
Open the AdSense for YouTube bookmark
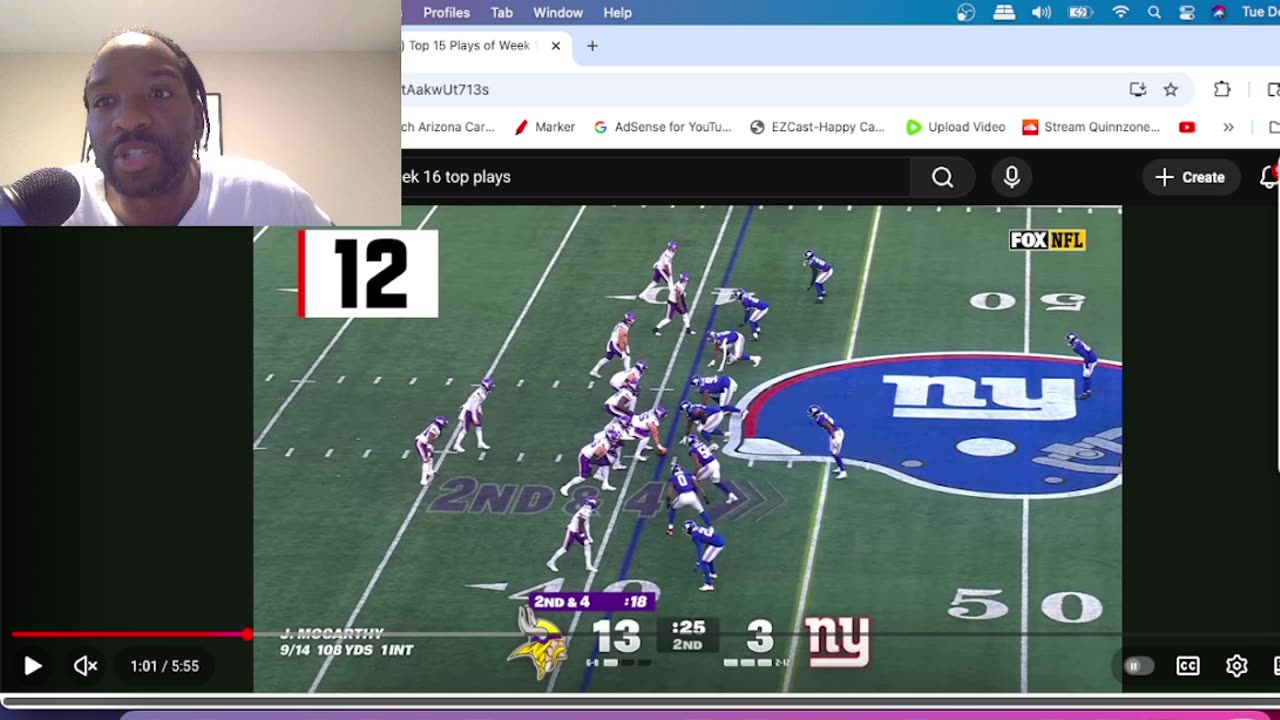coord(662,127)
